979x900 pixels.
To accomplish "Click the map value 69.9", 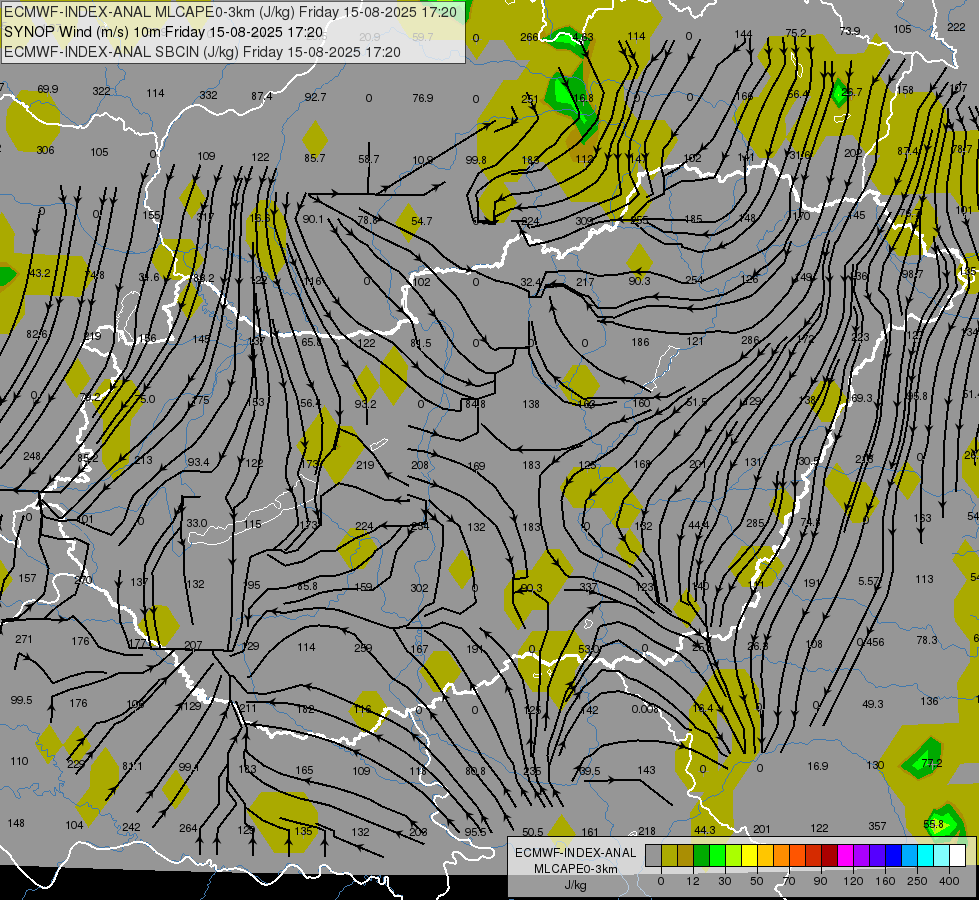I will [x=47, y=89].
